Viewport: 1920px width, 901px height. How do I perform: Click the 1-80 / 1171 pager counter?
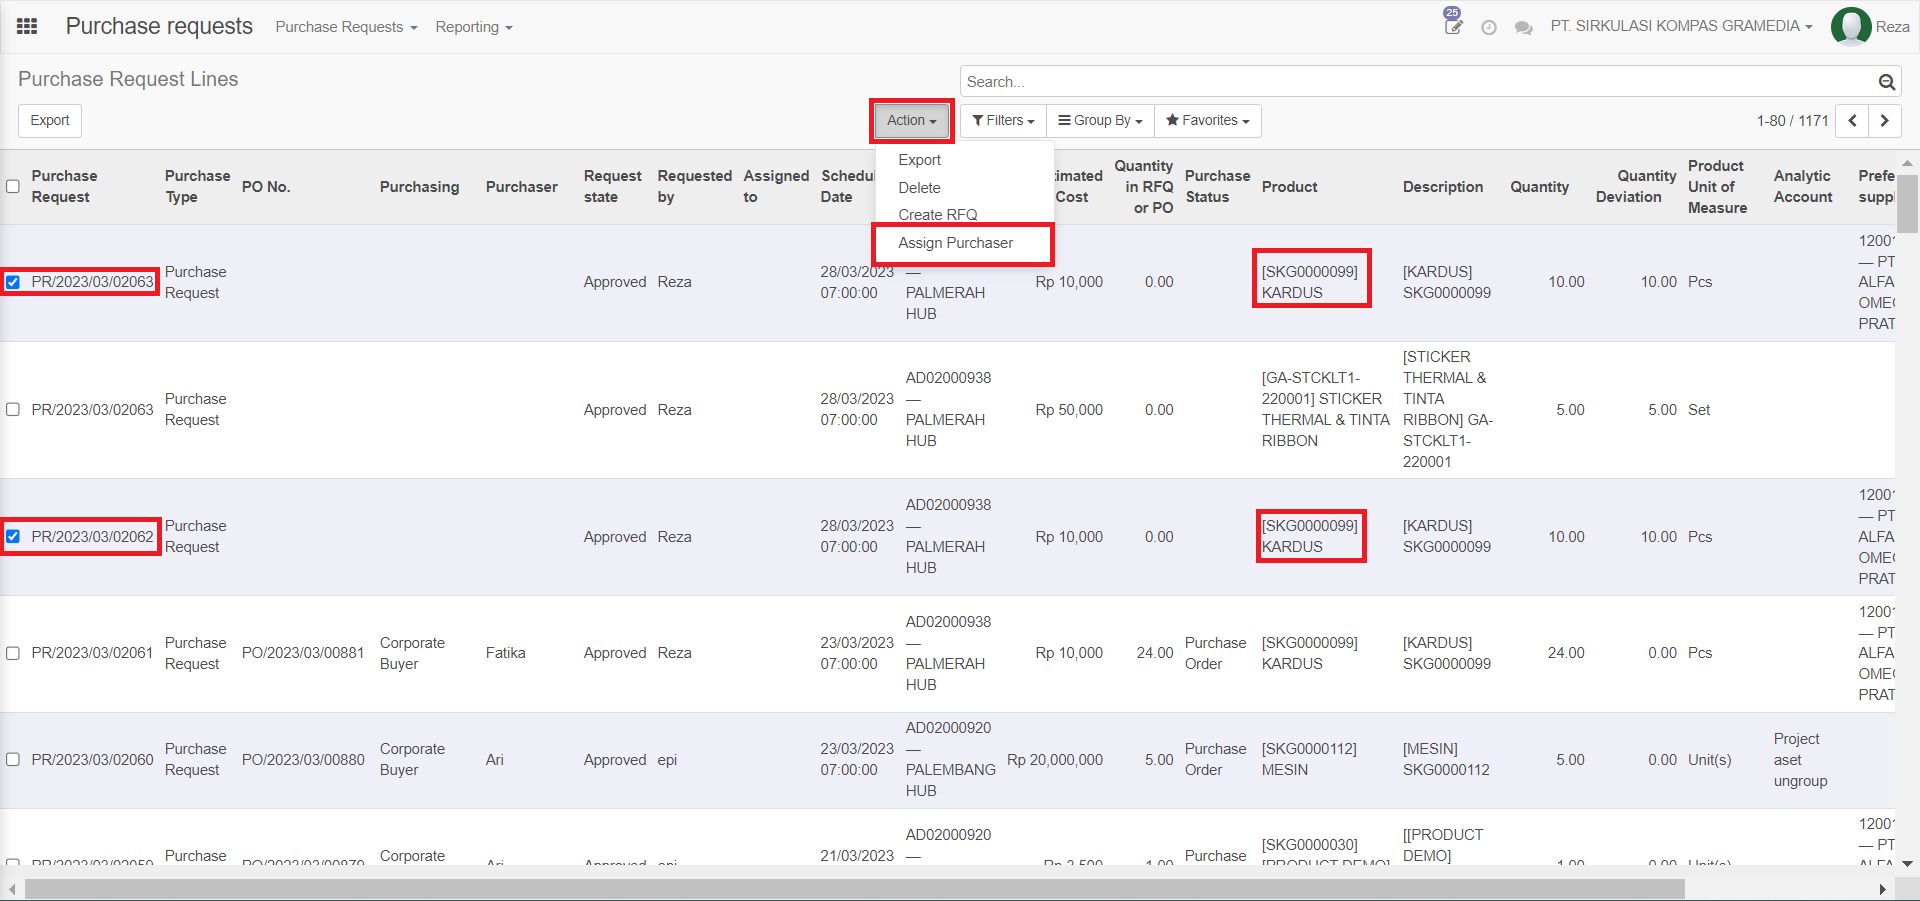click(1792, 121)
